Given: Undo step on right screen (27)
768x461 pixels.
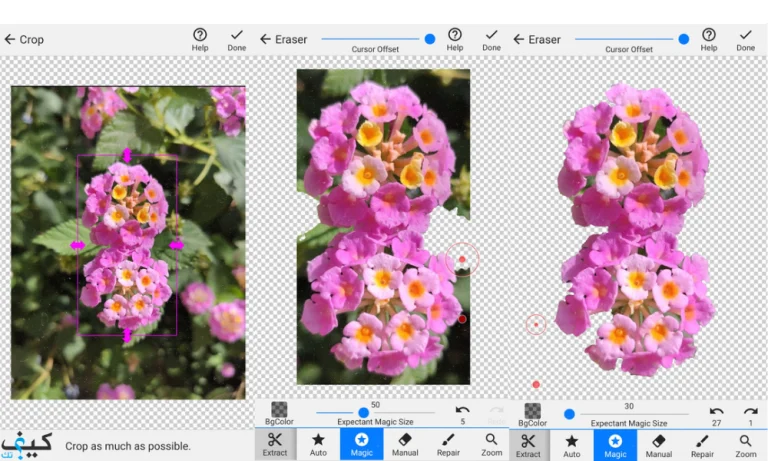Looking at the screenshot, I should (716, 416).
